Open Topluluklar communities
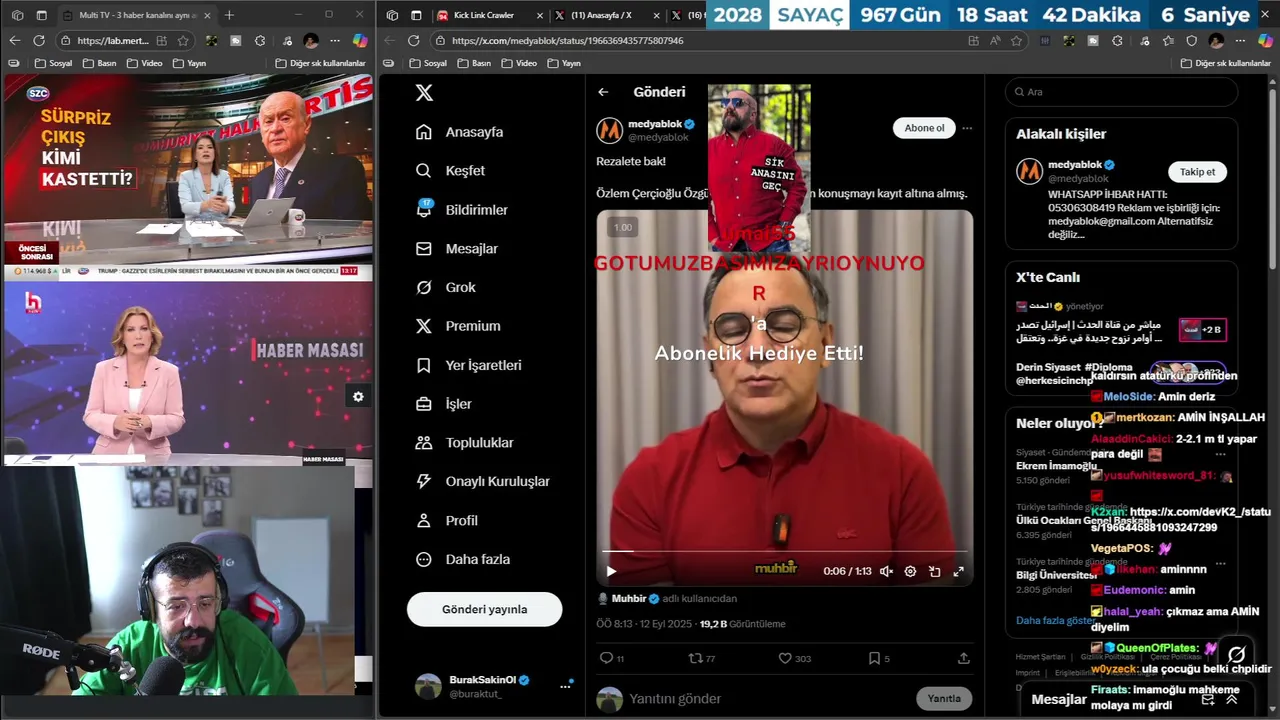Image resolution: width=1280 pixels, height=720 pixels. click(464, 443)
